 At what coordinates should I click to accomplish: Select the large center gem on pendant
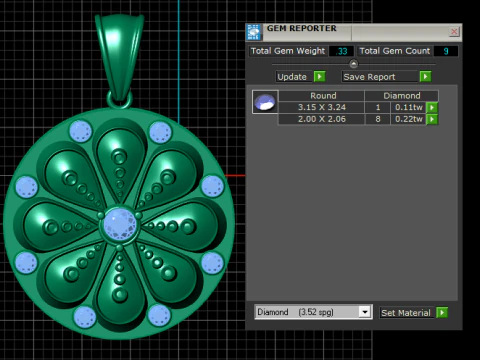pos(120,224)
